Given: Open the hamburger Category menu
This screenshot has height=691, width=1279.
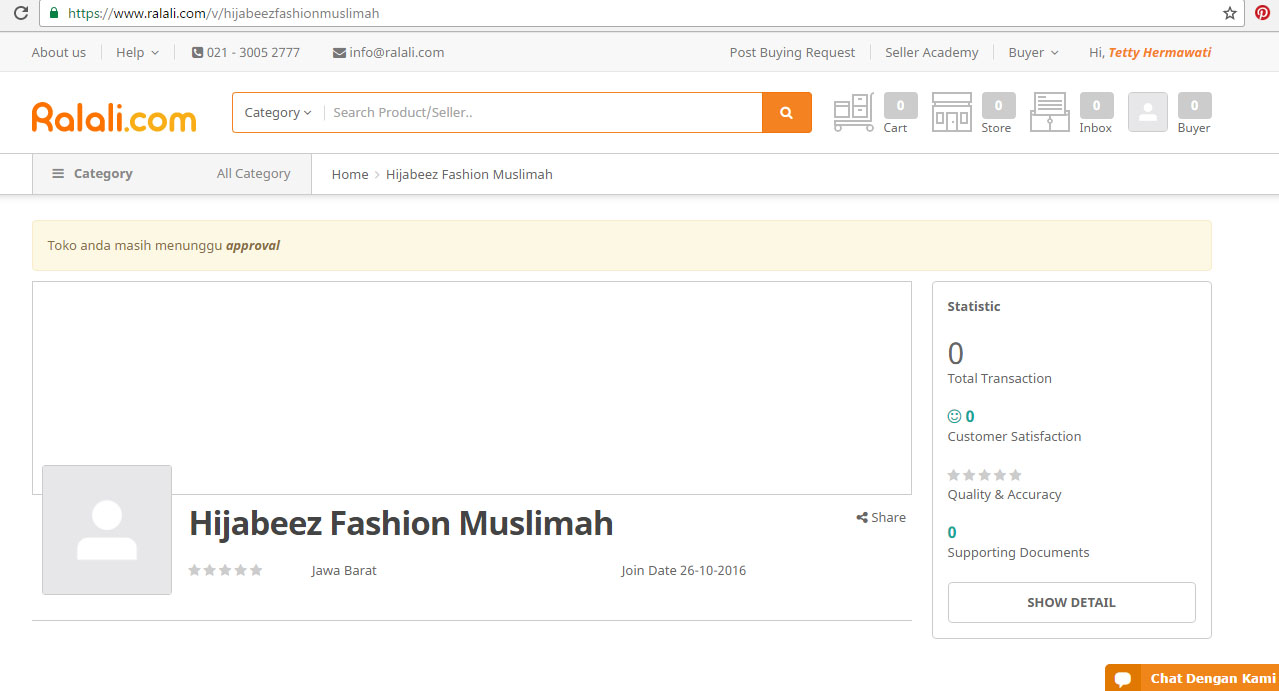Looking at the screenshot, I should (x=92, y=174).
